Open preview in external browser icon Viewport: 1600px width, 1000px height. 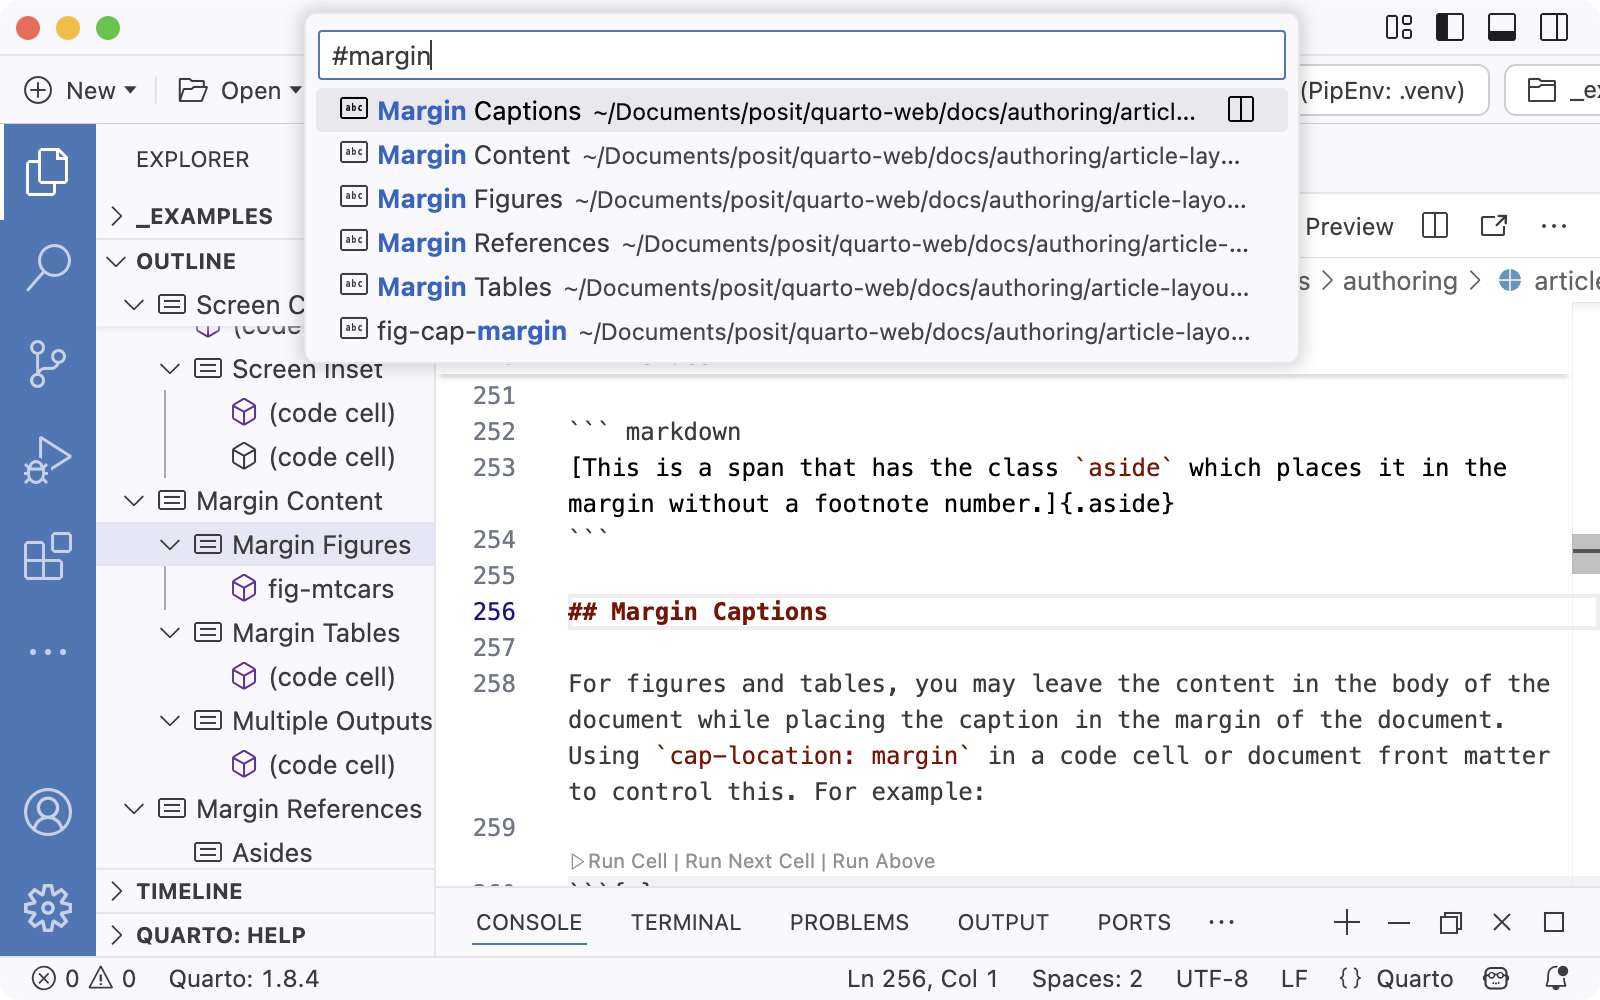coord(1493,226)
